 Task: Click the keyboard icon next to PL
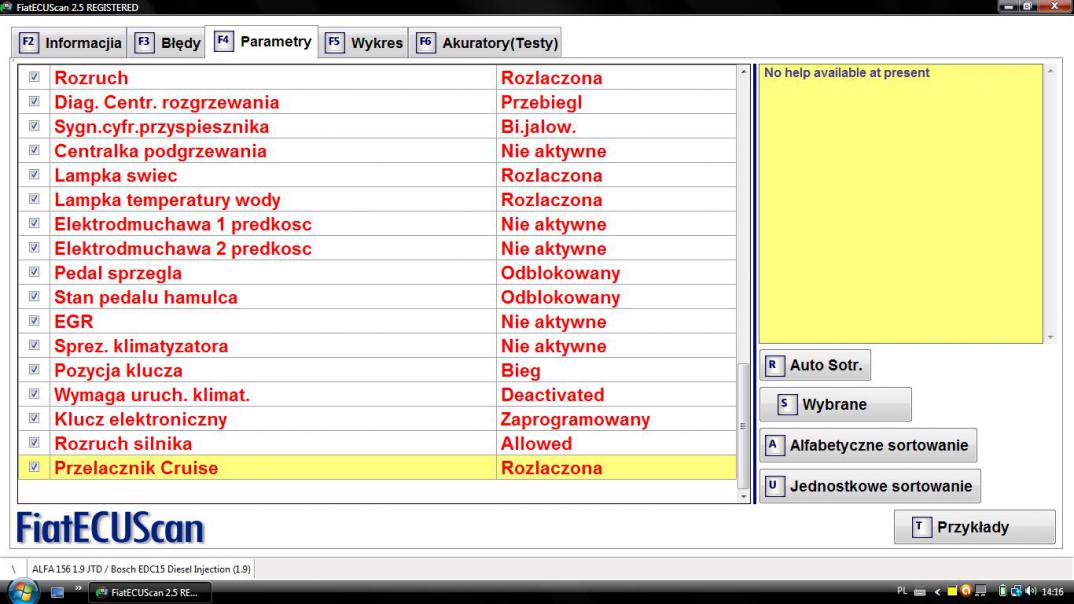click(920, 592)
